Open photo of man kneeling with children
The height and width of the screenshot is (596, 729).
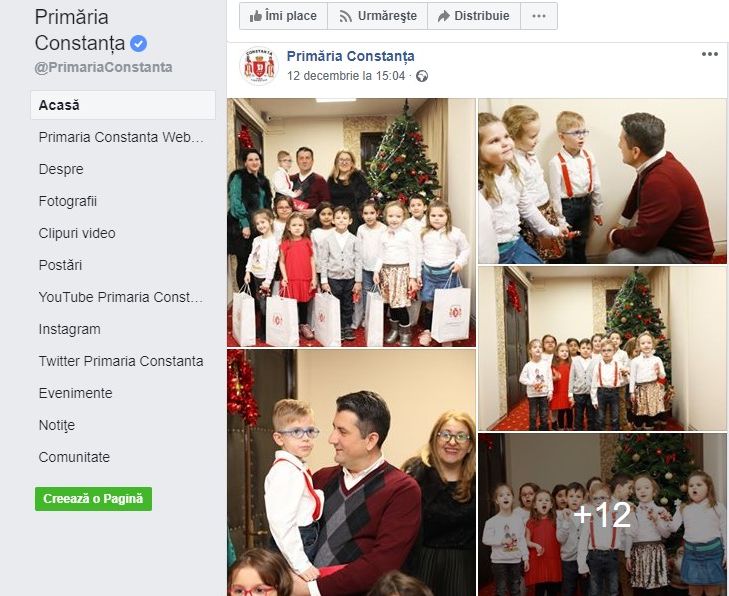click(x=603, y=181)
